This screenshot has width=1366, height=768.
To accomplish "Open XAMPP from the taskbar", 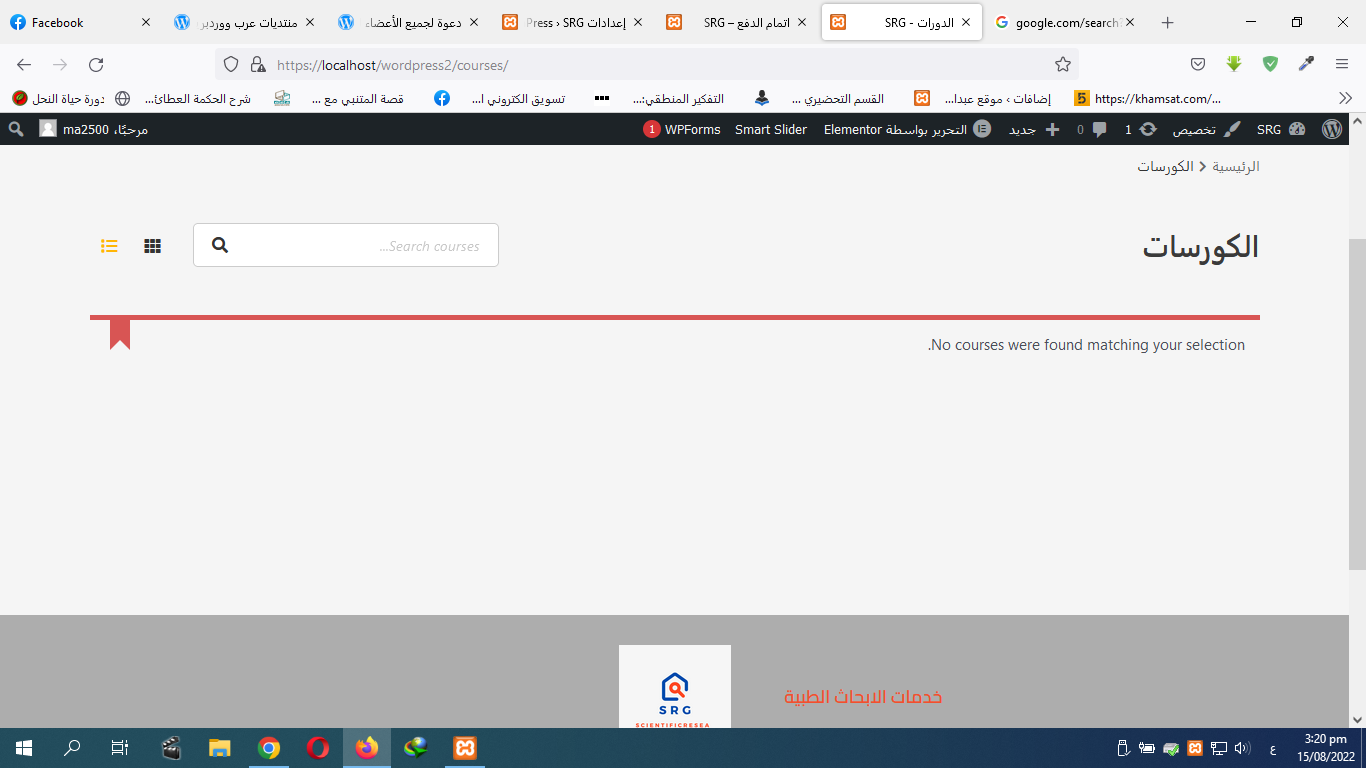I will [x=465, y=748].
